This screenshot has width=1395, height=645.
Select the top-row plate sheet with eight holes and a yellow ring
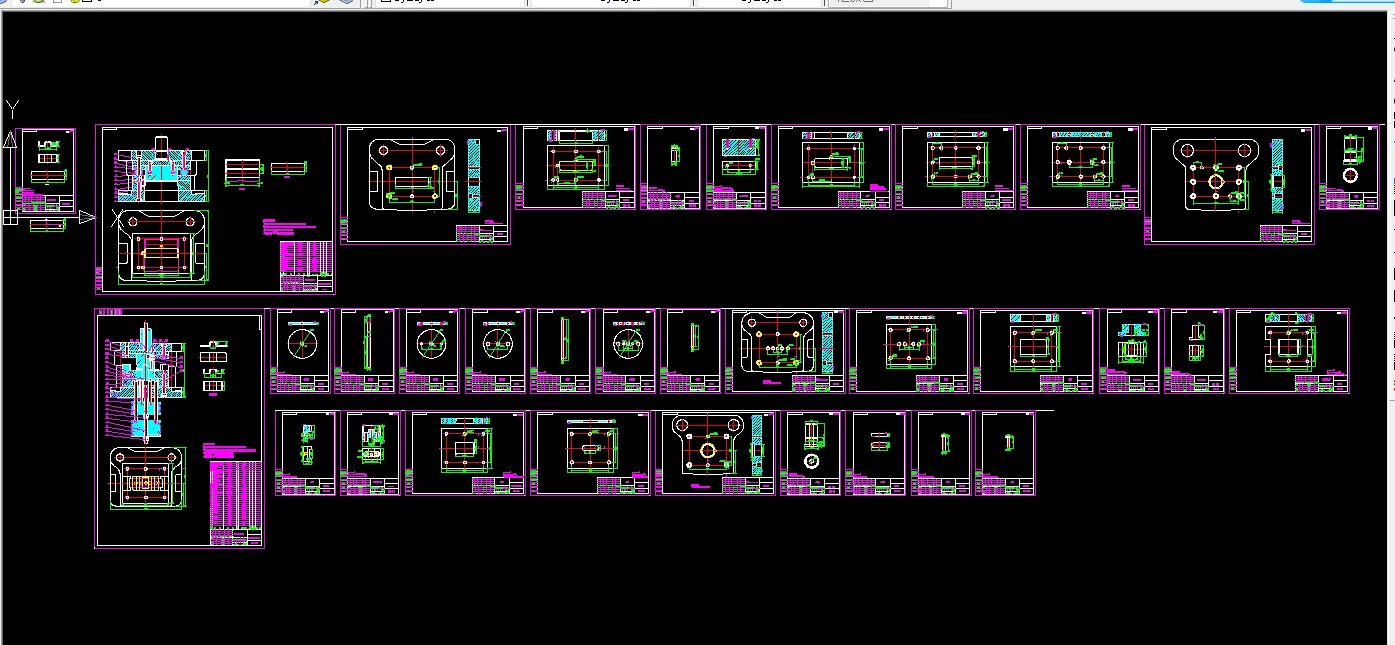point(1230,185)
